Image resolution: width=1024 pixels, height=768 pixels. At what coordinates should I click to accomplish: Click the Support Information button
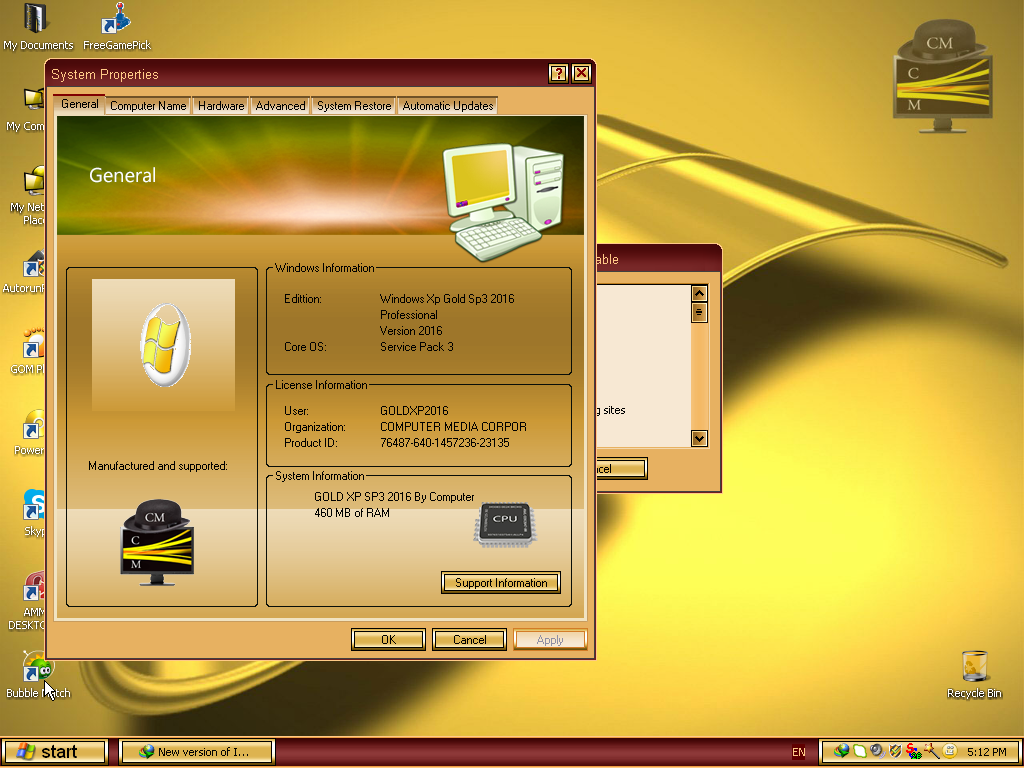point(500,582)
